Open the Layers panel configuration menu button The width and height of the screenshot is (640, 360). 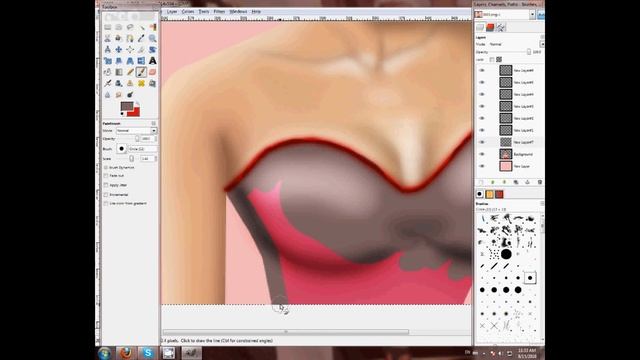[x=542, y=37]
